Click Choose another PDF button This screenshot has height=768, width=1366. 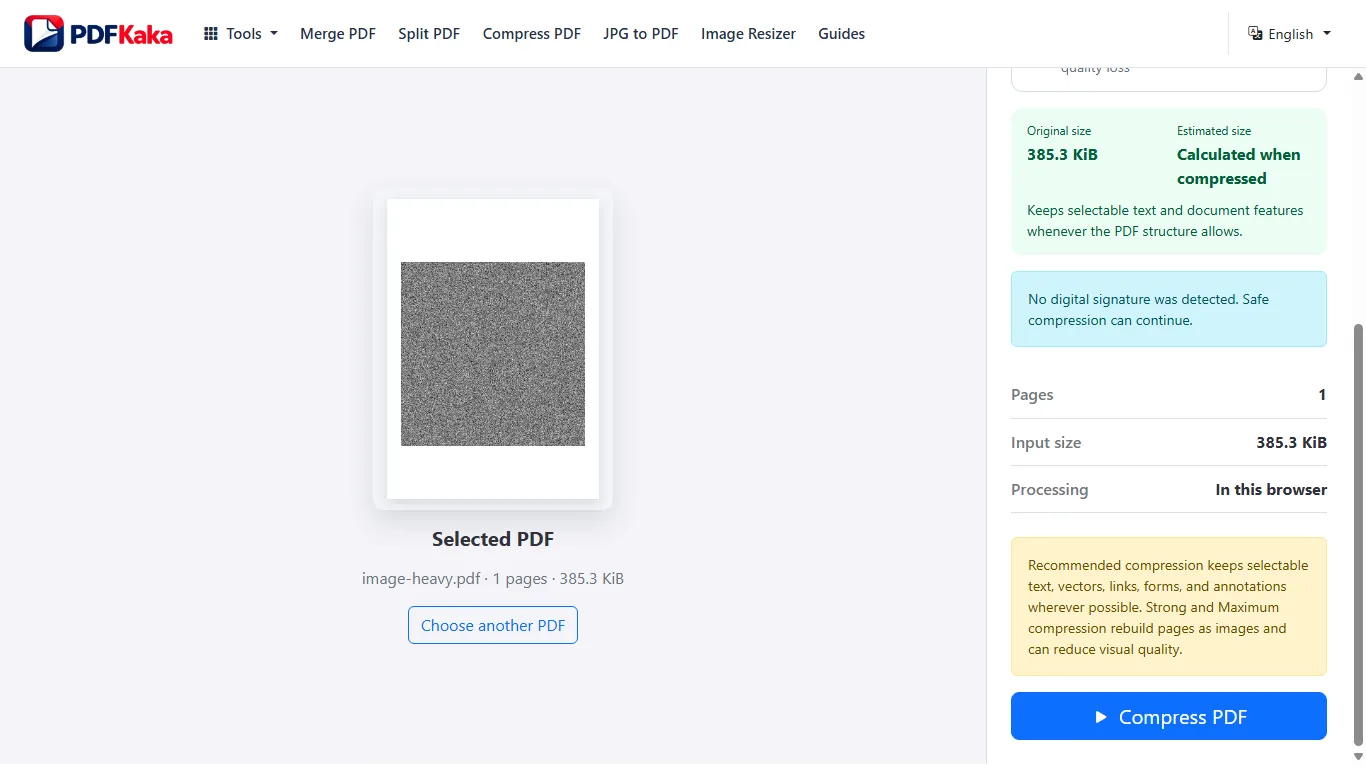[x=493, y=625]
